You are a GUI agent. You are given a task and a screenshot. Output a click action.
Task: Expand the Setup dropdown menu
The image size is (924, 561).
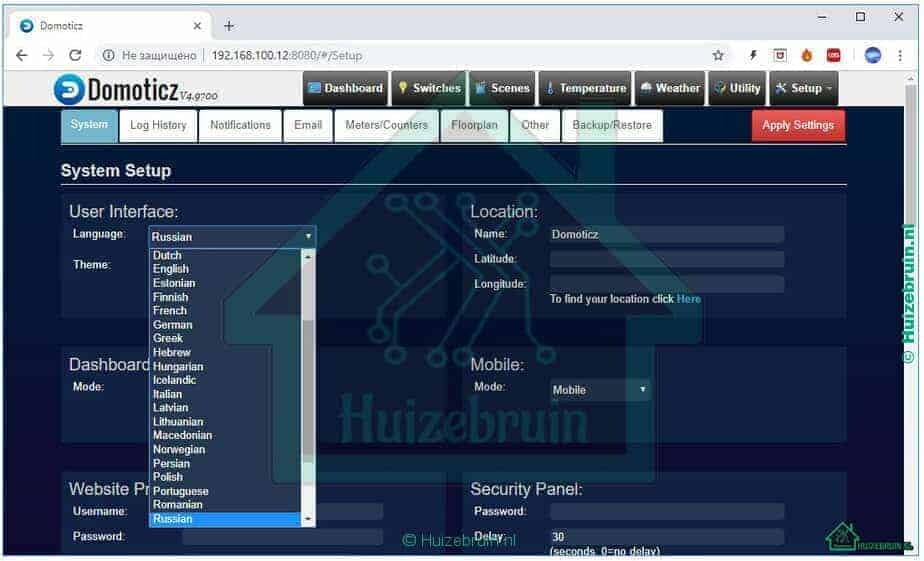[804, 88]
